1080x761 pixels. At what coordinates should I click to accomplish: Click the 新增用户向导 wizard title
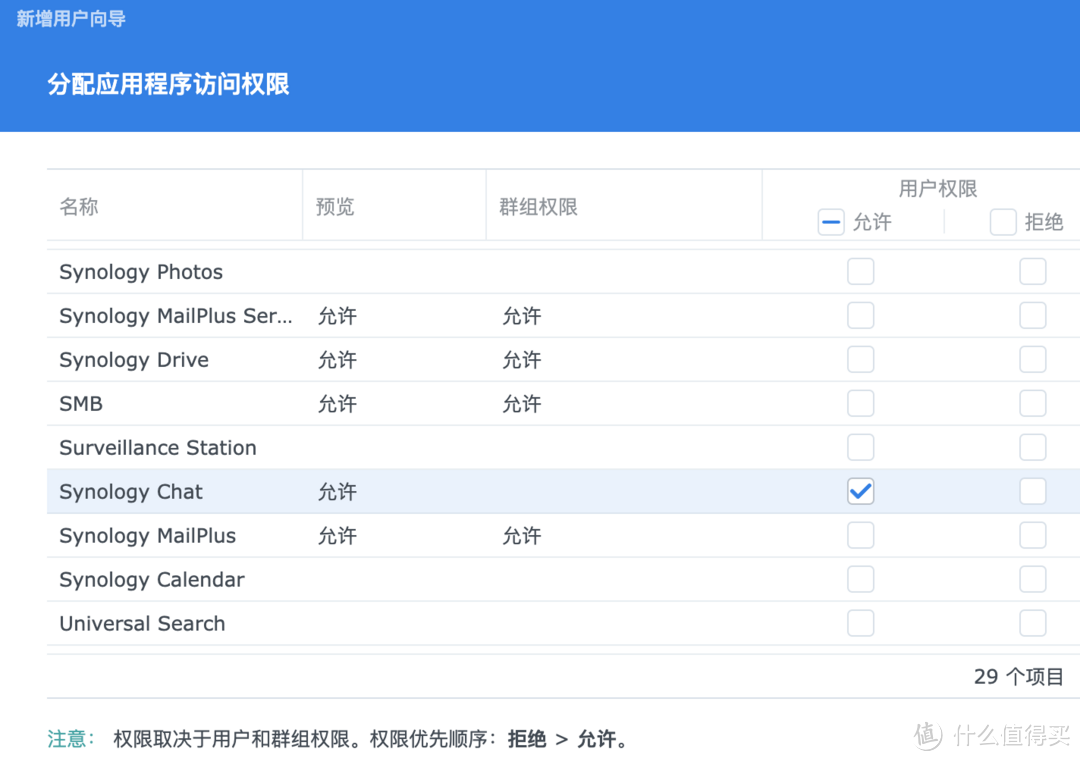pyautogui.click(x=70, y=18)
